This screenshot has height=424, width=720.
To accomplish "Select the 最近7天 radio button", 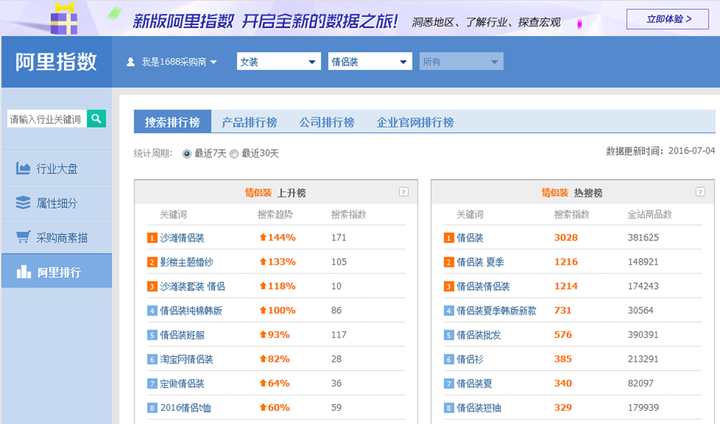I will 186,154.
